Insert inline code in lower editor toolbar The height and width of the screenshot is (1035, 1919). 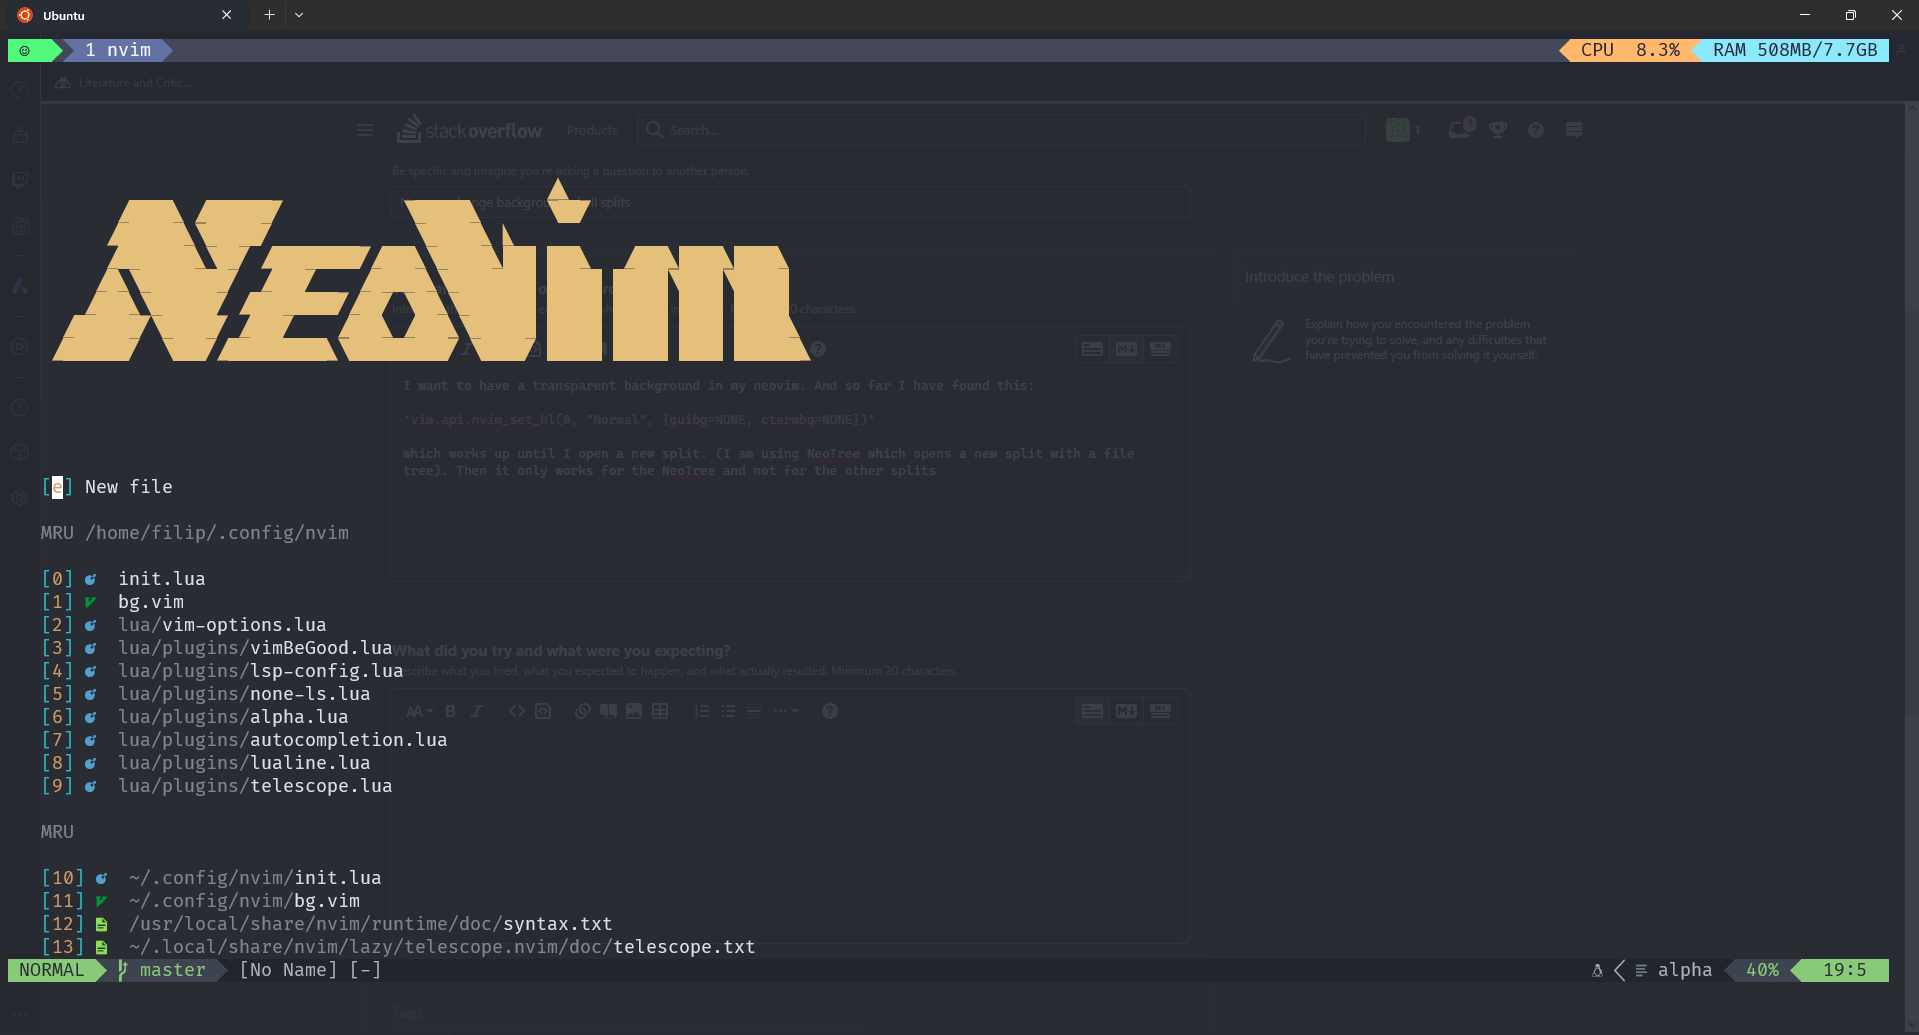click(x=516, y=711)
